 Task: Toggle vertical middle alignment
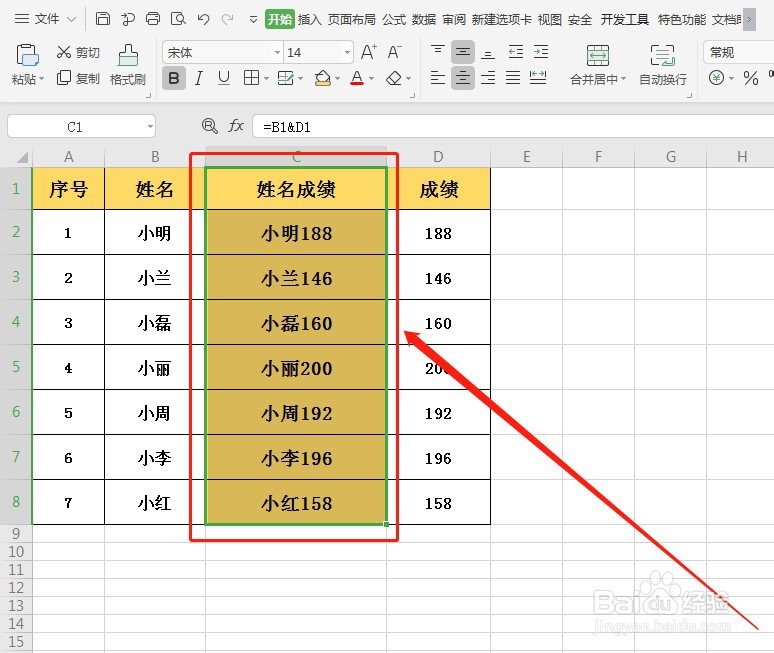463,51
